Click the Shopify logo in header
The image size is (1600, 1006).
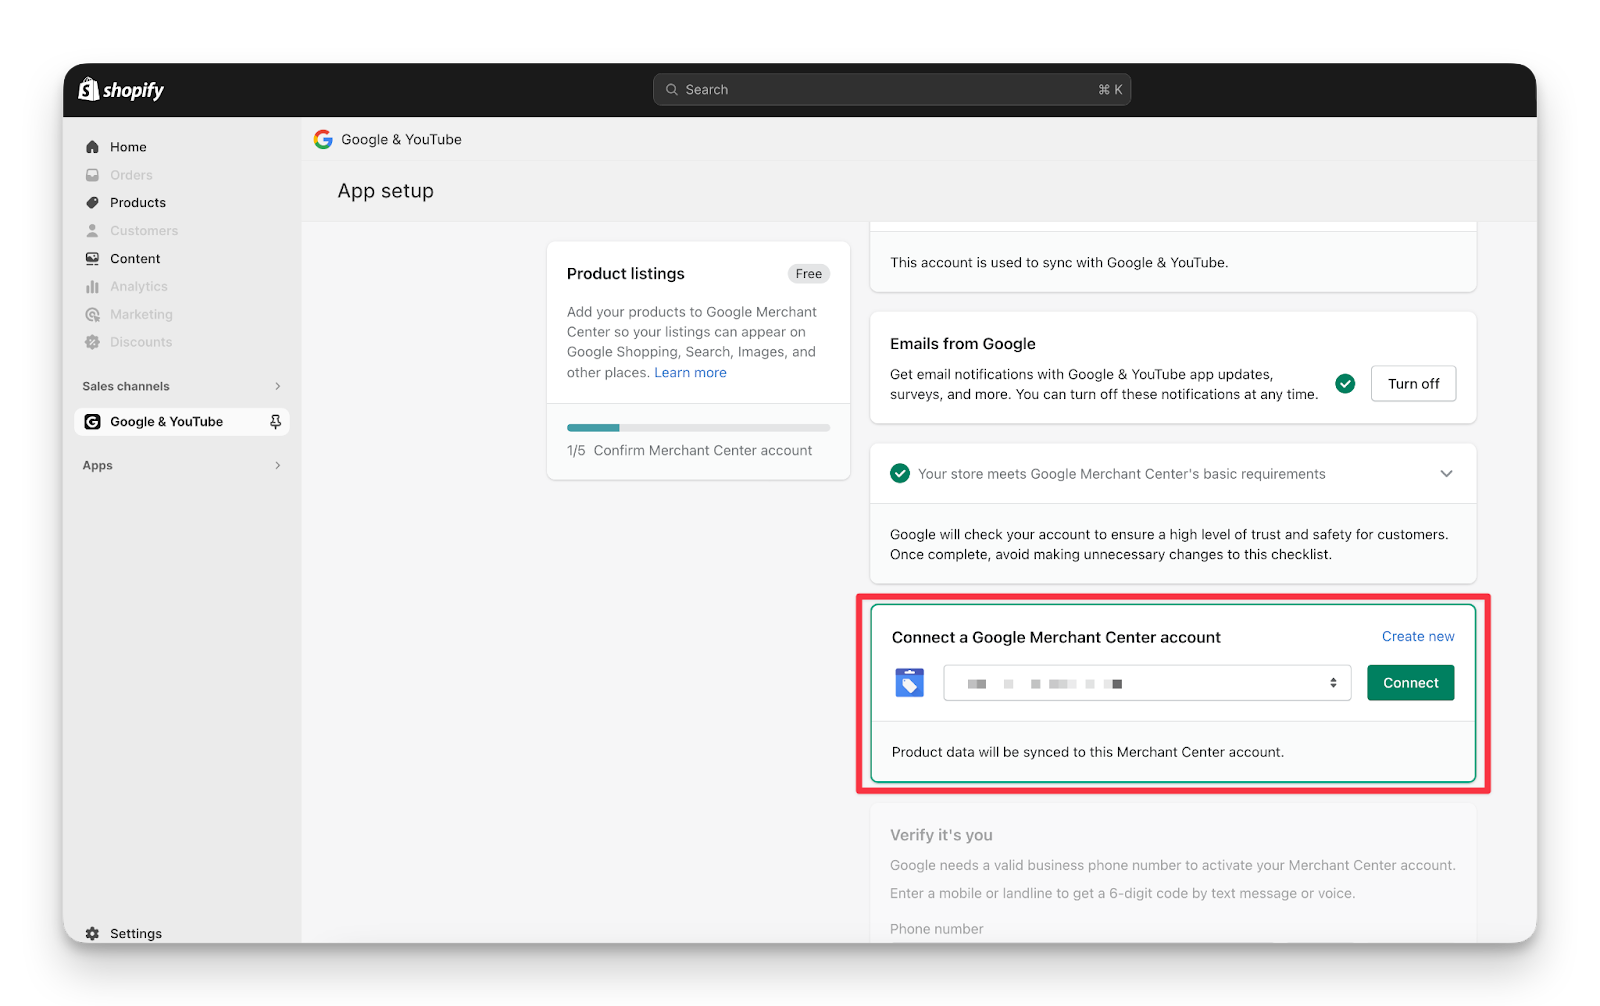[x=121, y=90]
